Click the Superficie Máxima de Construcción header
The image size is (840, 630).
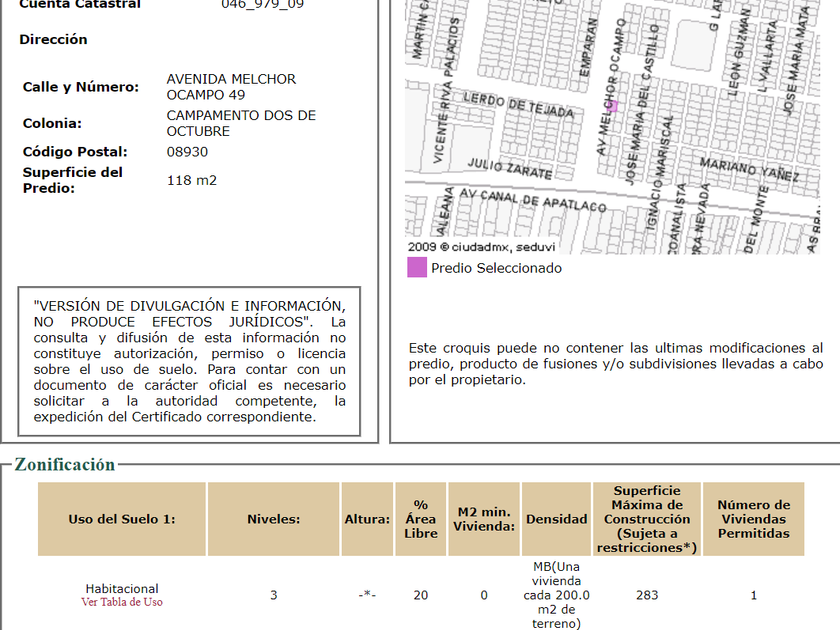(647, 519)
